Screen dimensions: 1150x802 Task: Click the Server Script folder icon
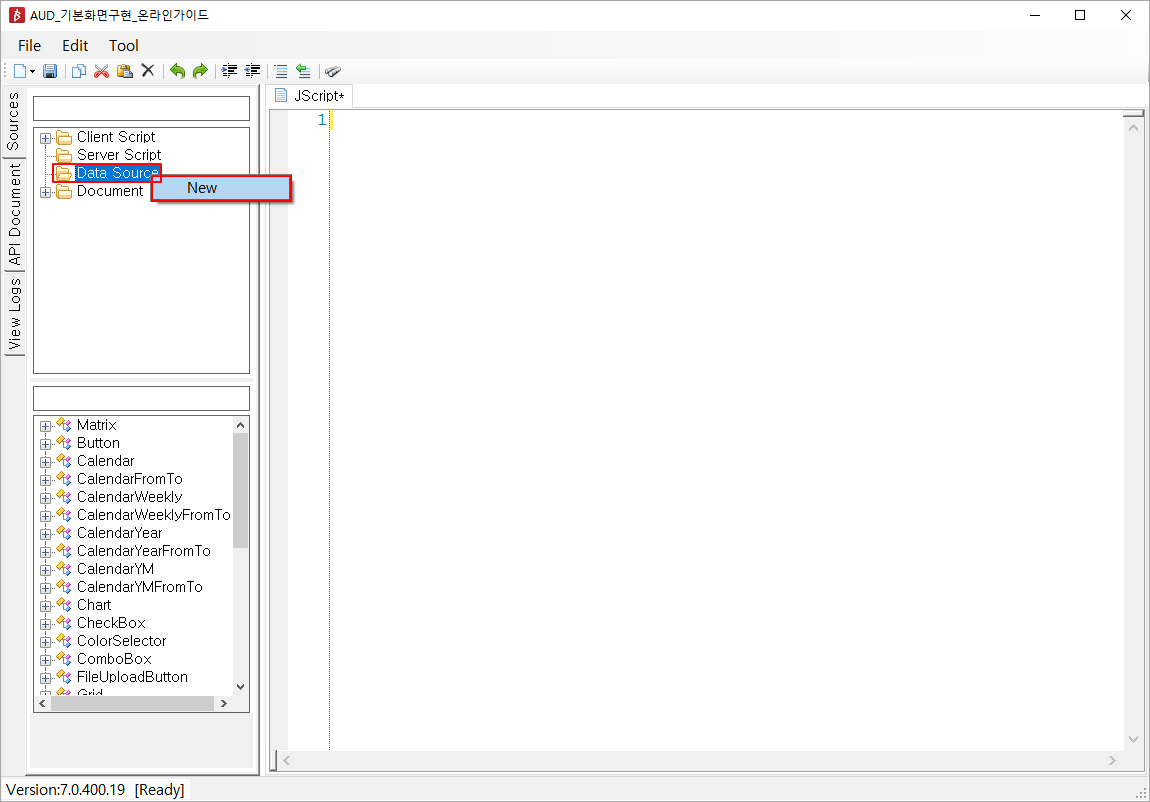click(x=65, y=155)
